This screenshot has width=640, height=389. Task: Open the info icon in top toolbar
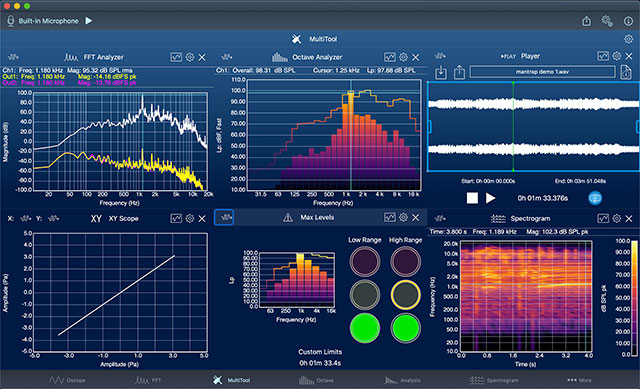[628, 21]
